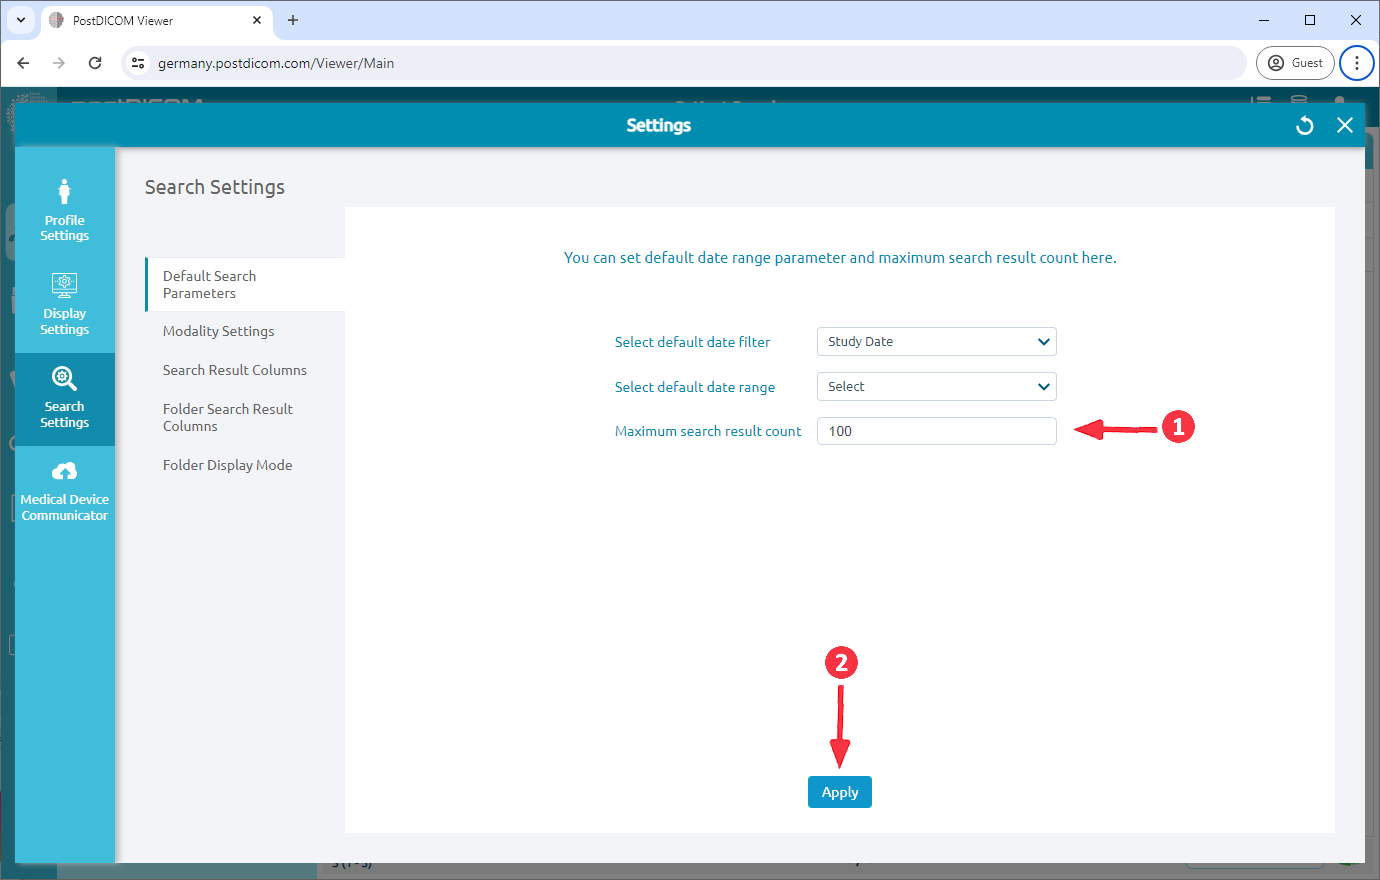
Task: Open the site permissions dropdown in address bar
Action: [x=135, y=62]
